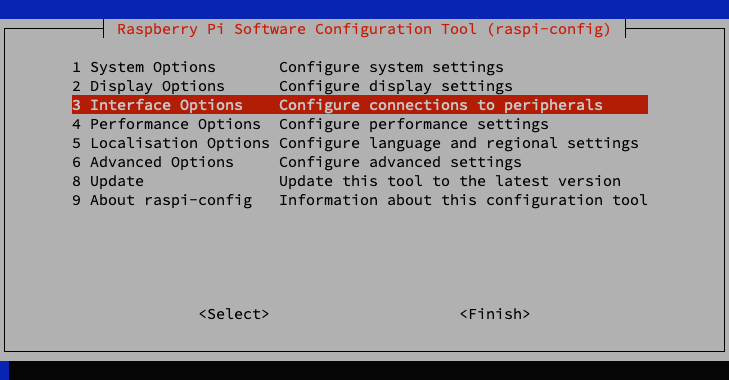Click the <Finish> button
This screenshot has height=380, width=729.
(x=495, y=314)
